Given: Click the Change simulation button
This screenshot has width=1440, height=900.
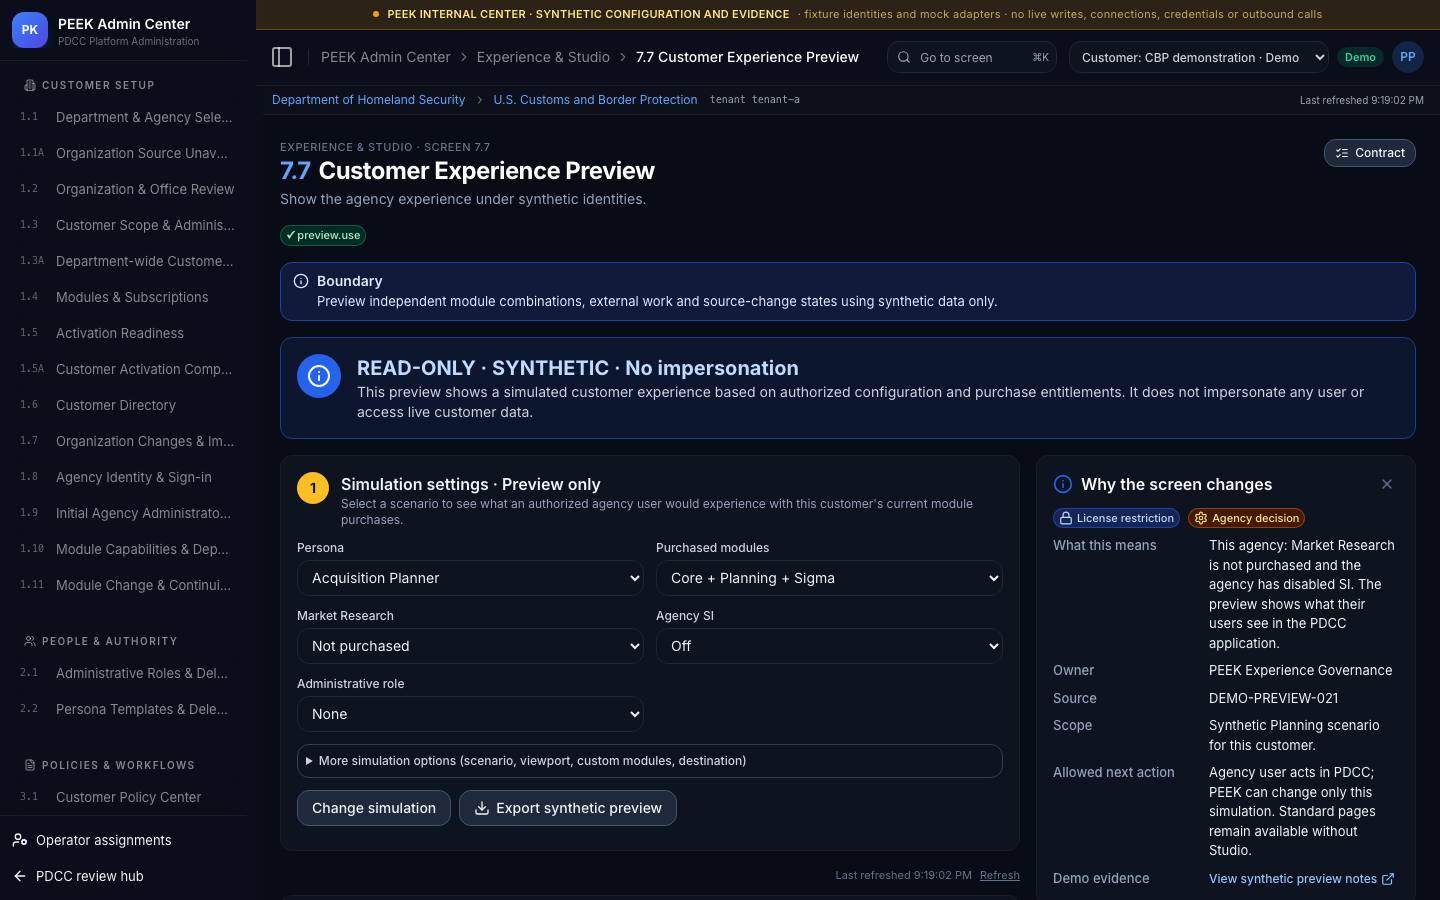Looking at the screenshot, I should tap(374, 808).
